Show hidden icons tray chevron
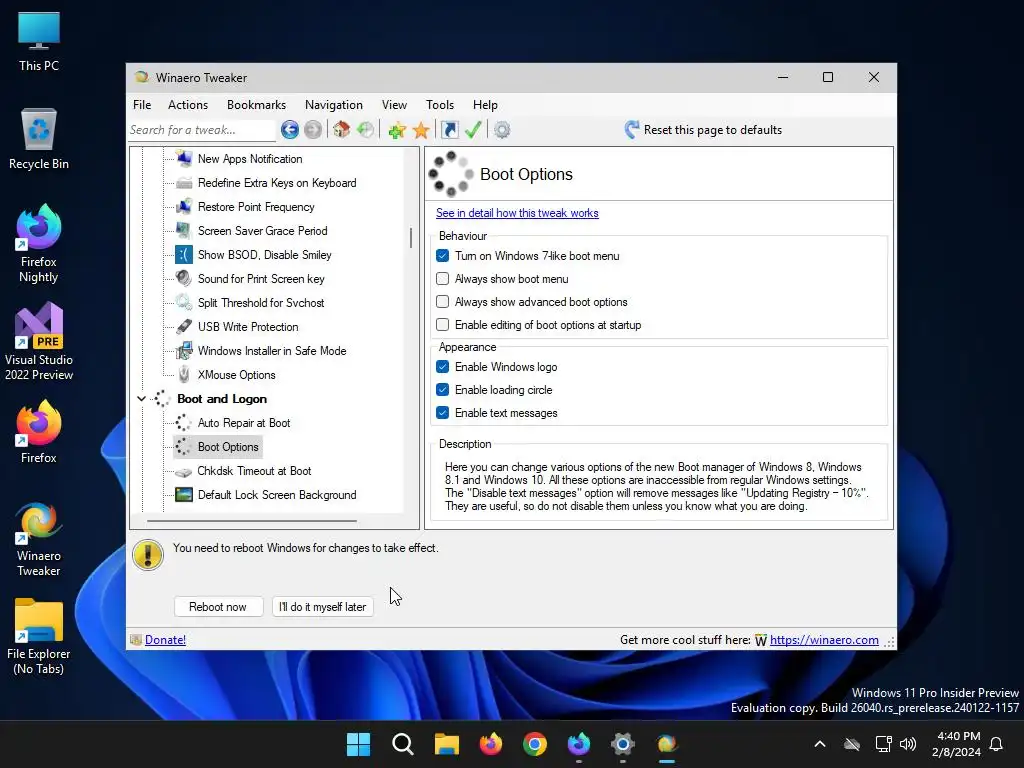This screenshot has height=768, width=1024. [820, 744]
